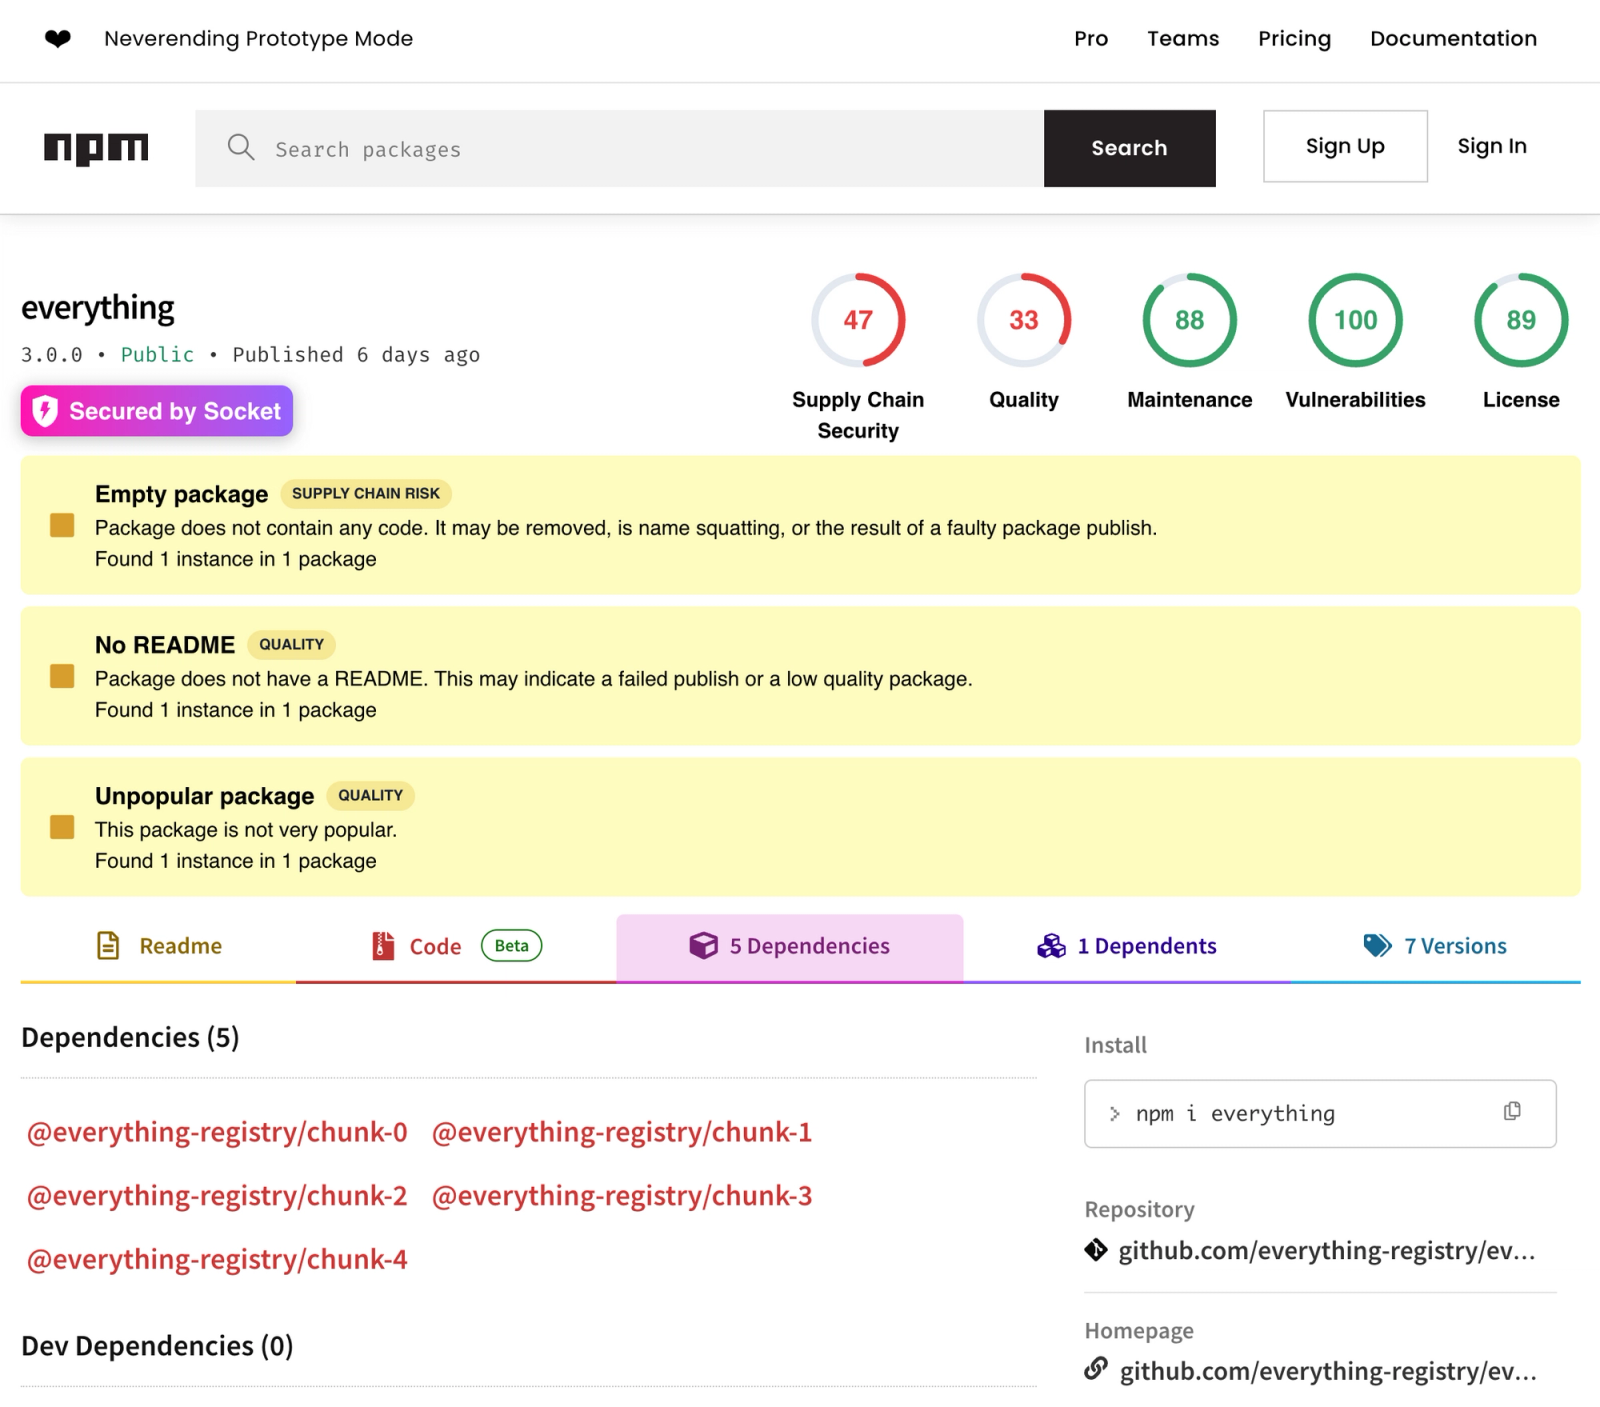The width and height of the screenshot is (1600, 1407).
Task: Click the Readme document icon
Action: [x=108, y=946]
